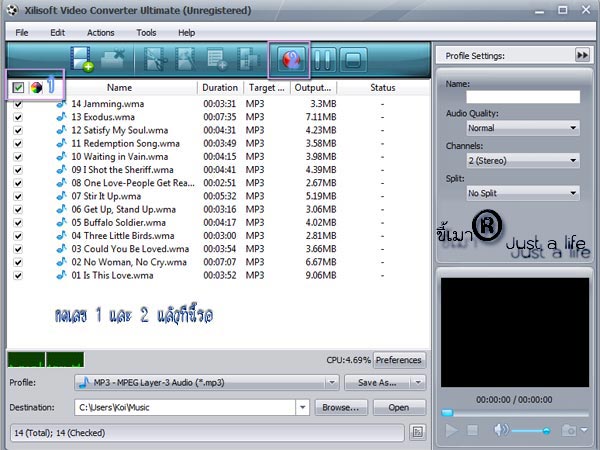Screen dimensions: 600x450
Task: Click Browse... to choose destination
Action: click(341, 407)
